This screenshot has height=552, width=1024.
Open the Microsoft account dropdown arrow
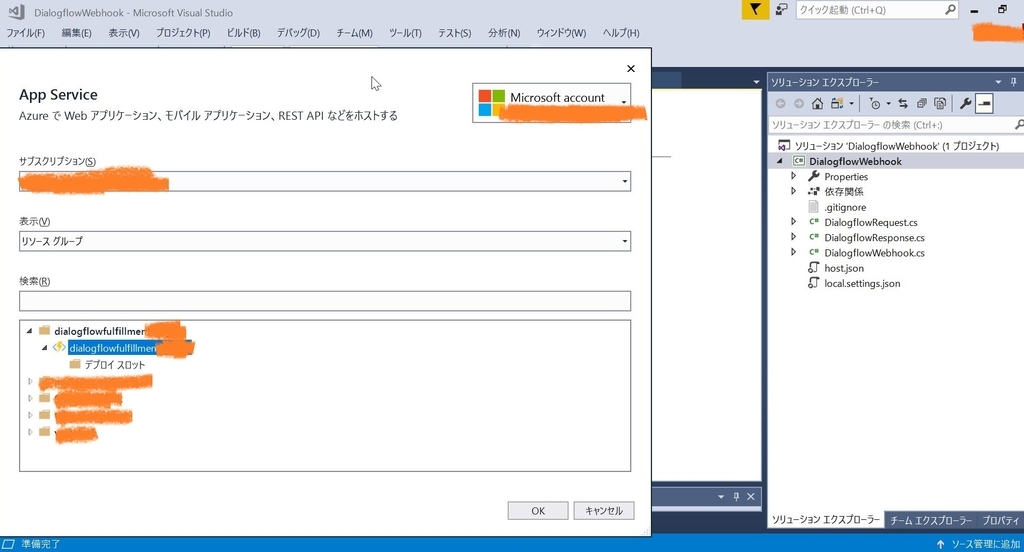624,102
